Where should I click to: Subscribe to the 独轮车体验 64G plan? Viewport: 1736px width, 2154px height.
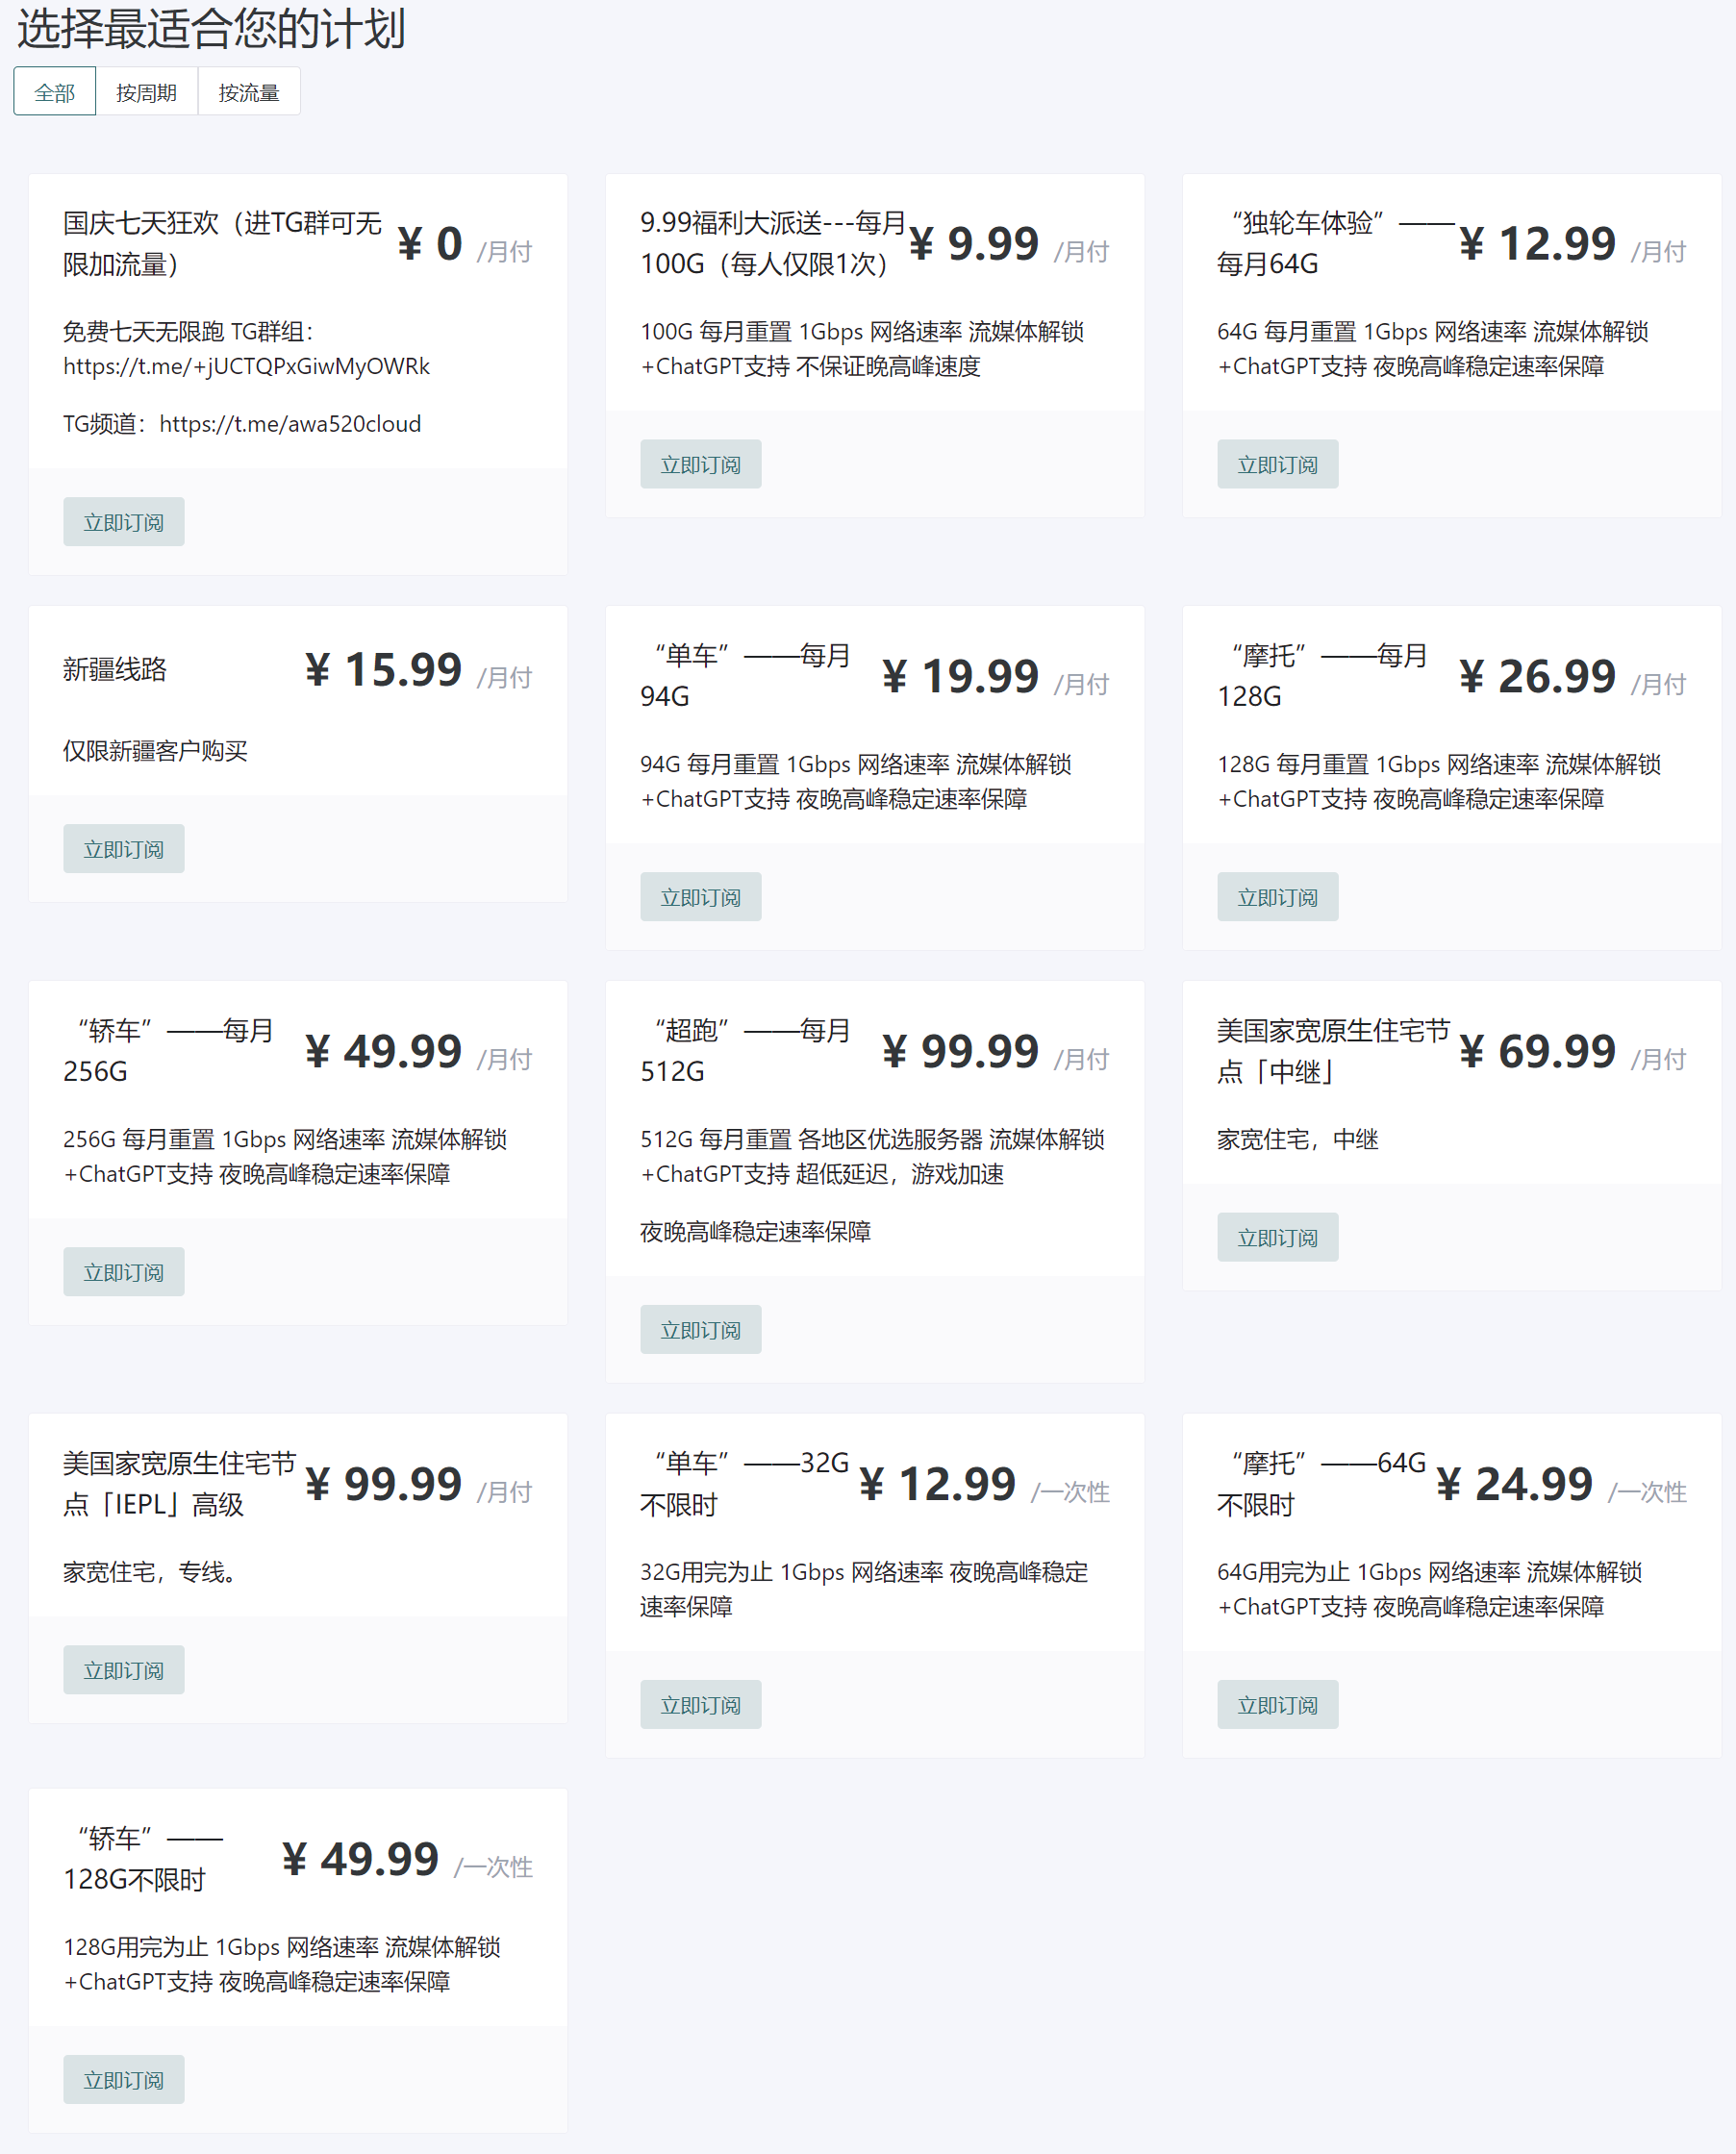[1278, 464]
